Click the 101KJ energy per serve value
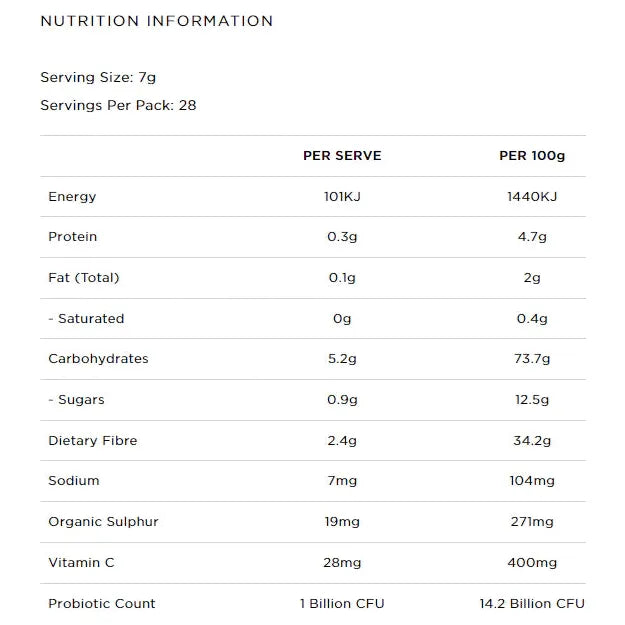Image resolution: width=625 pixels, height=625 pixels. (x=342, y=197)
